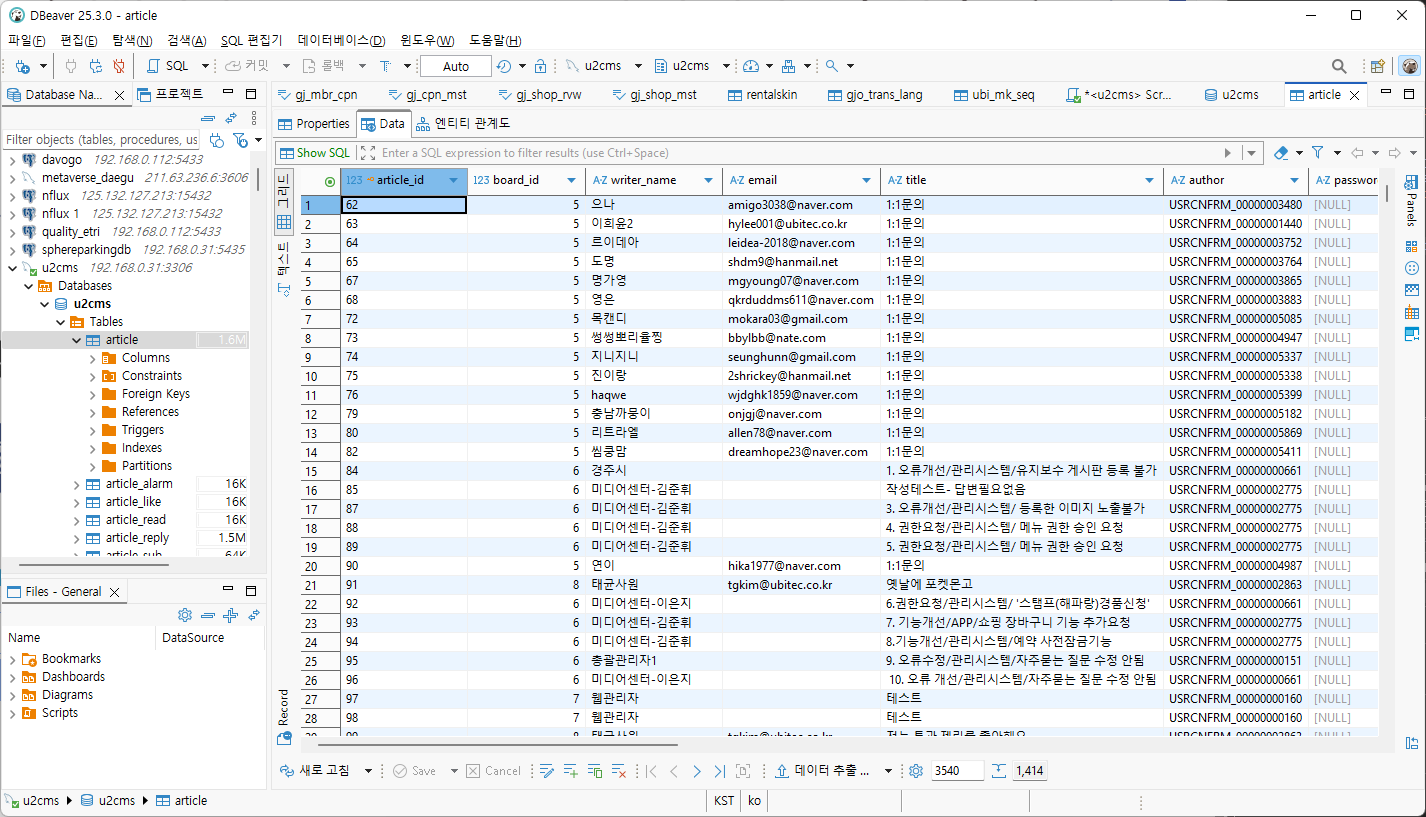1426x817 pixels.
Task: Switch the result view to 텍스트 mode
Action: pos(284,267)
